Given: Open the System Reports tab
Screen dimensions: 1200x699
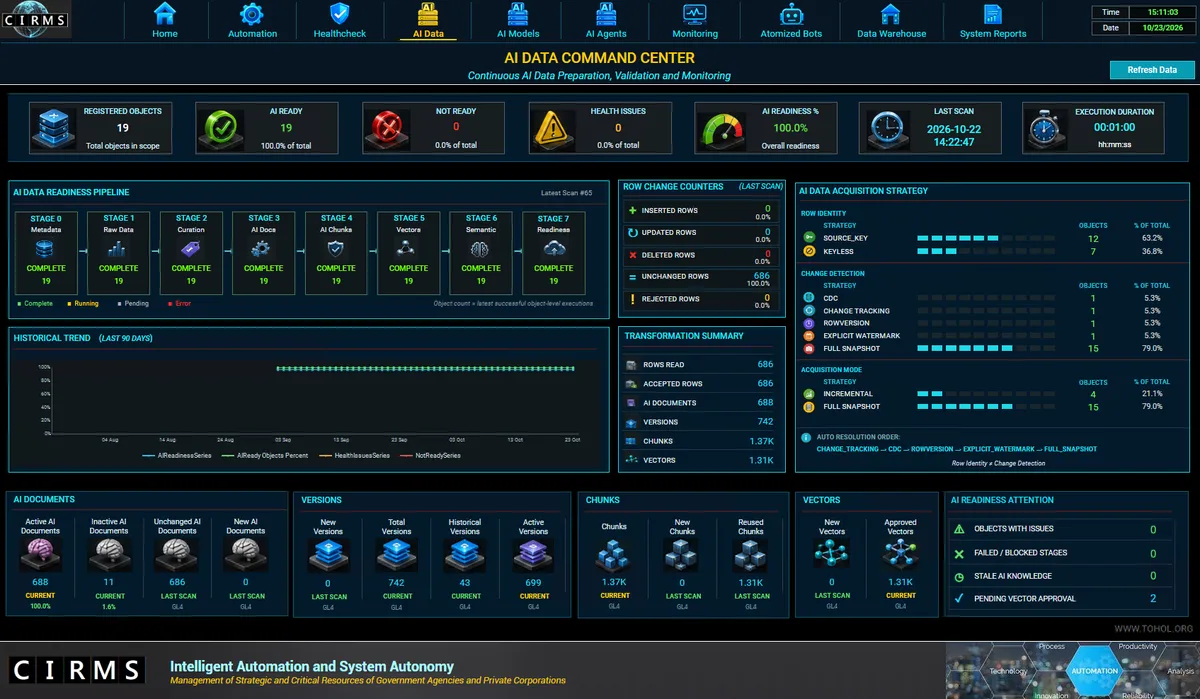Looking at the screenshot, I should click(993, 20).
